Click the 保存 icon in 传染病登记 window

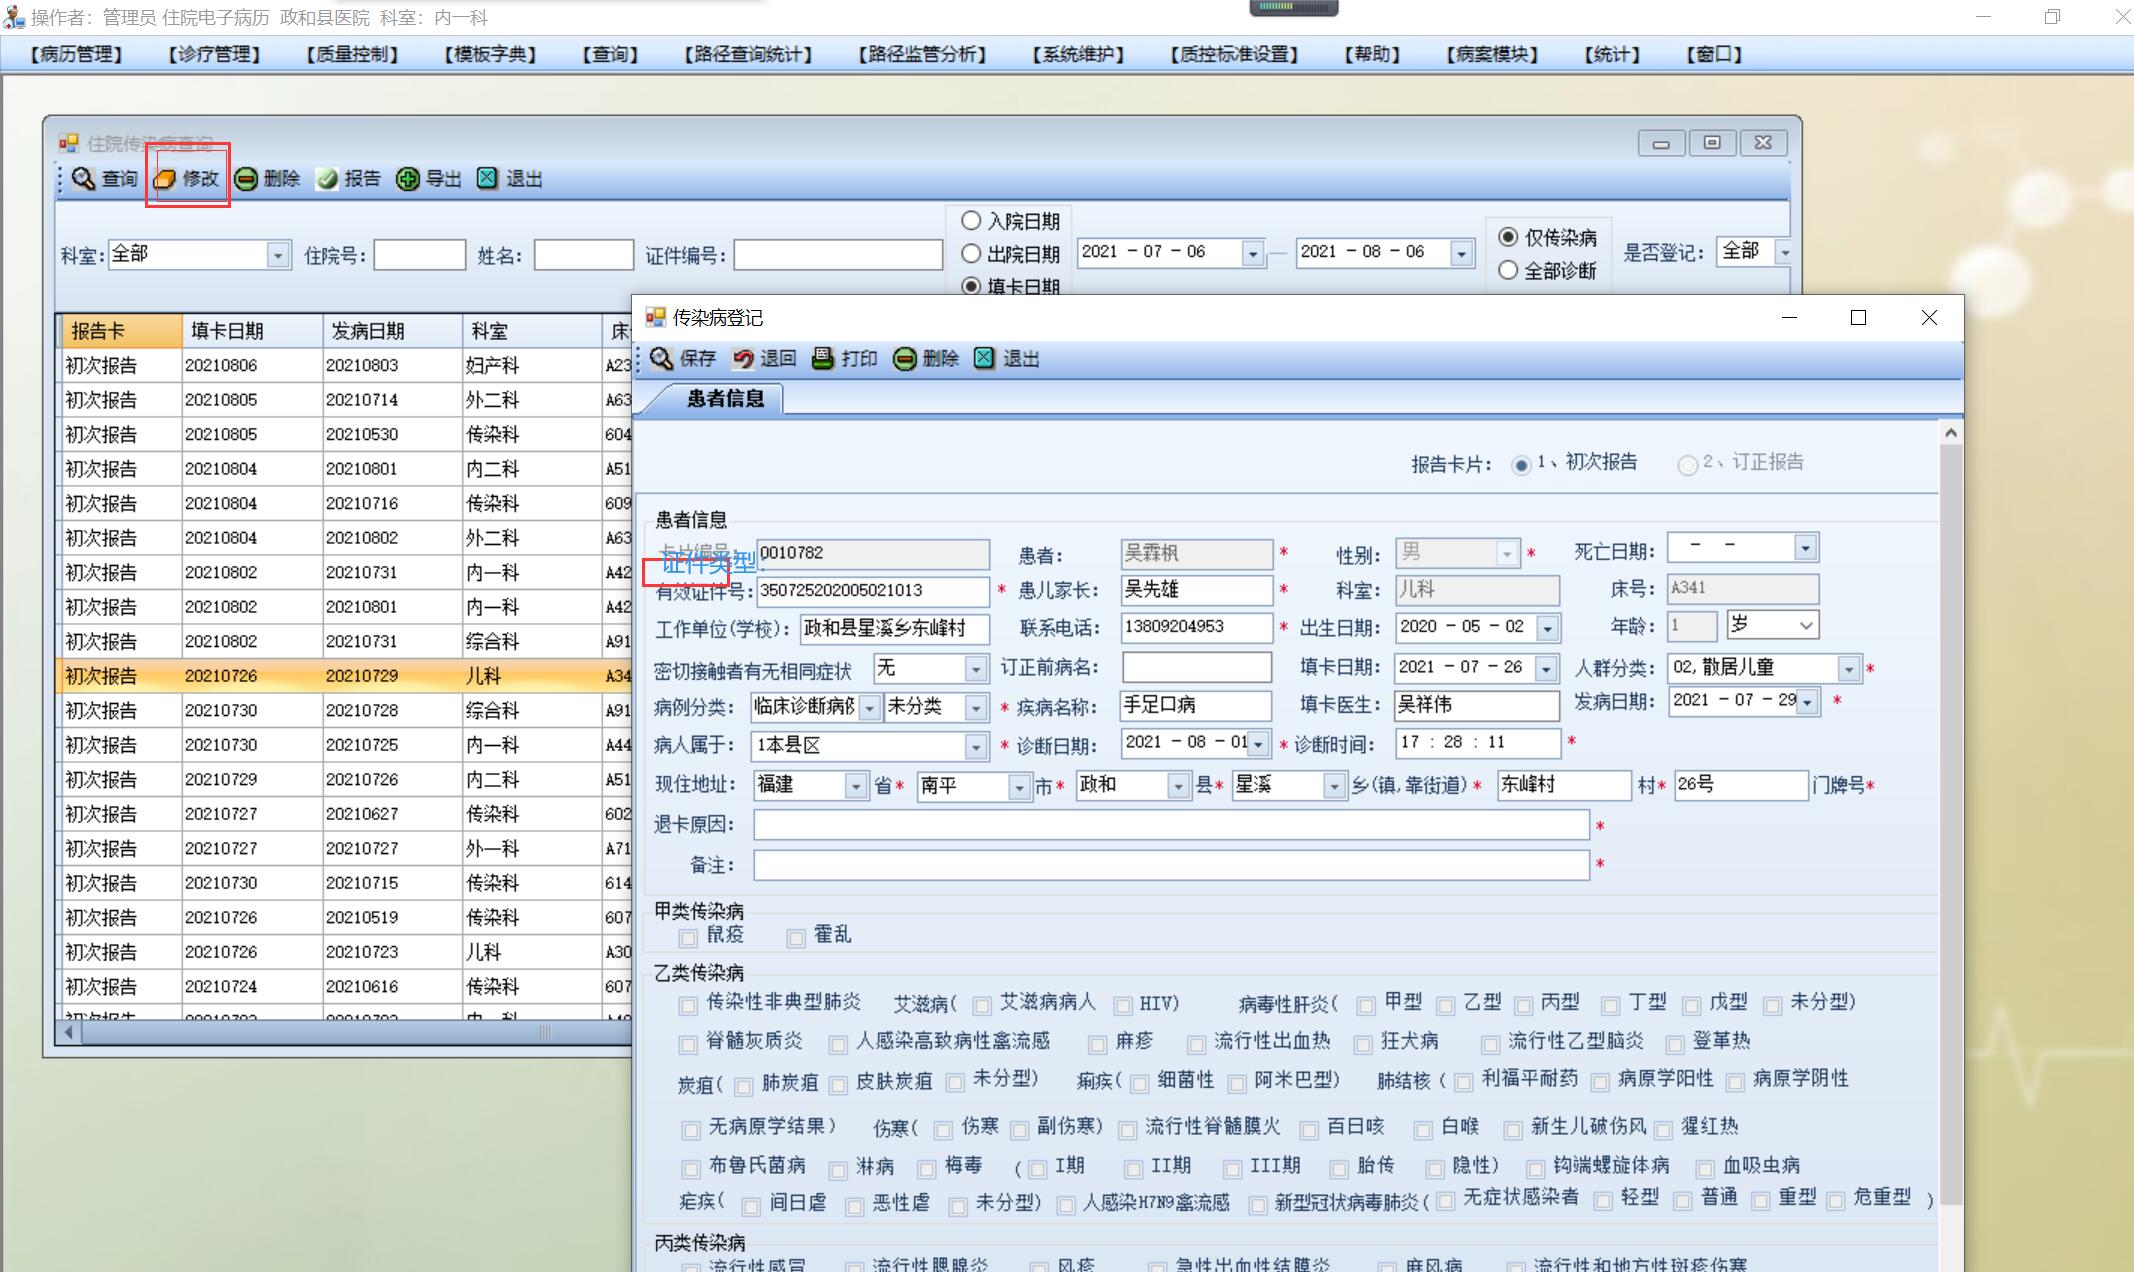tap(661, 359)
